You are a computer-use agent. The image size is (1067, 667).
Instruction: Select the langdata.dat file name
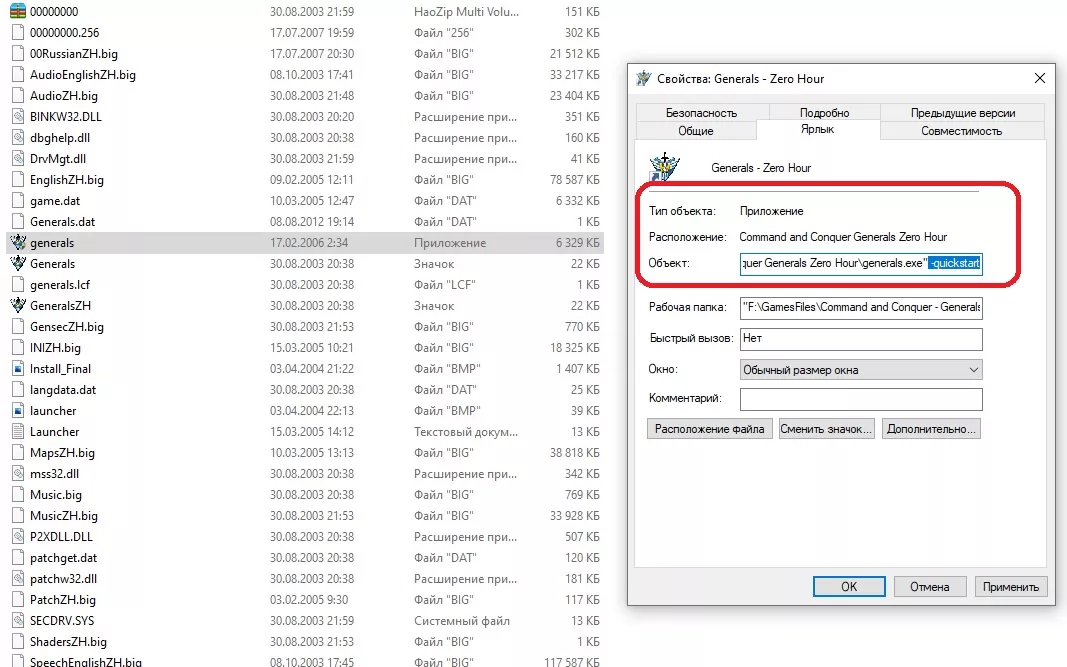point(63,390)
